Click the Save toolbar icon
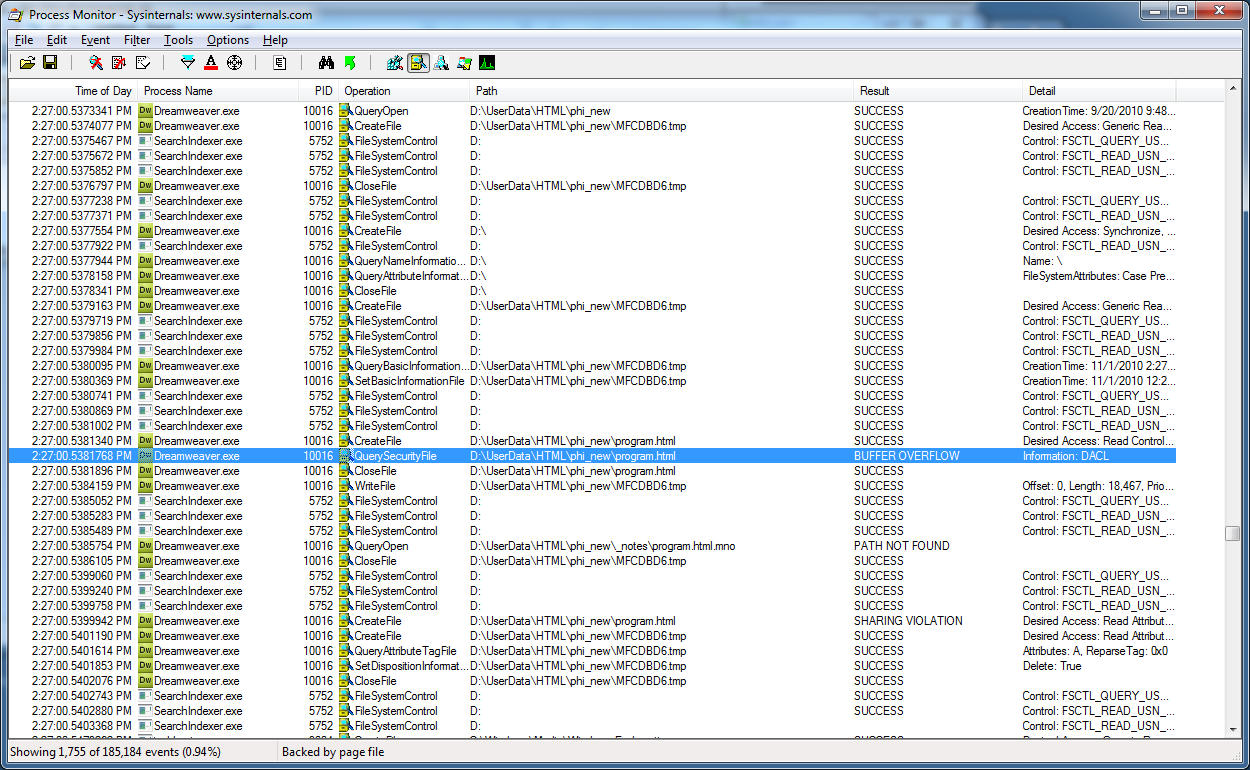 coord(50,63)
